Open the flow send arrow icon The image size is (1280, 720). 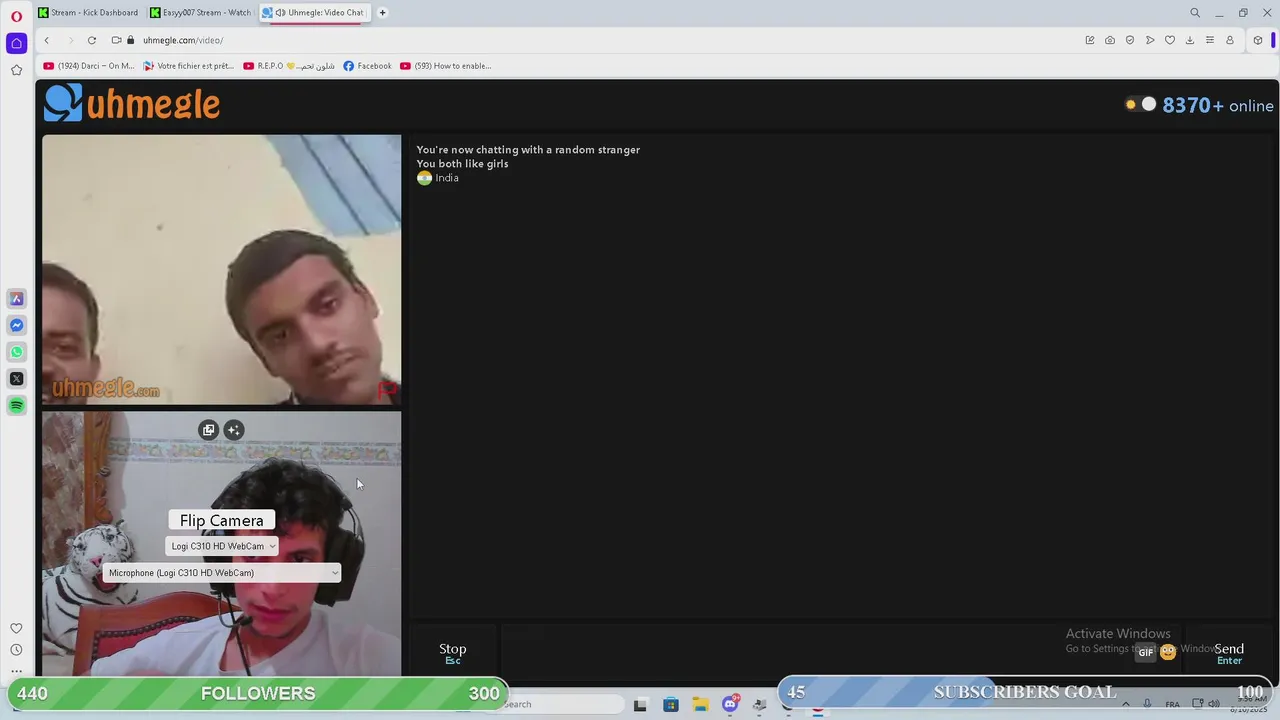1150,40
